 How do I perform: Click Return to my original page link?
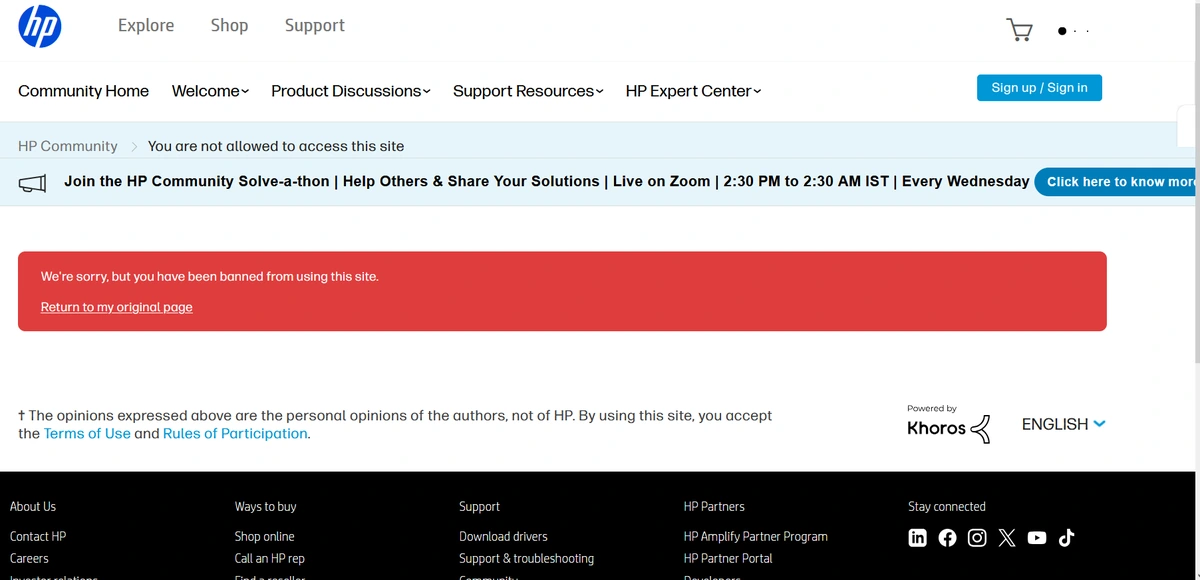(x=116, y=307)
